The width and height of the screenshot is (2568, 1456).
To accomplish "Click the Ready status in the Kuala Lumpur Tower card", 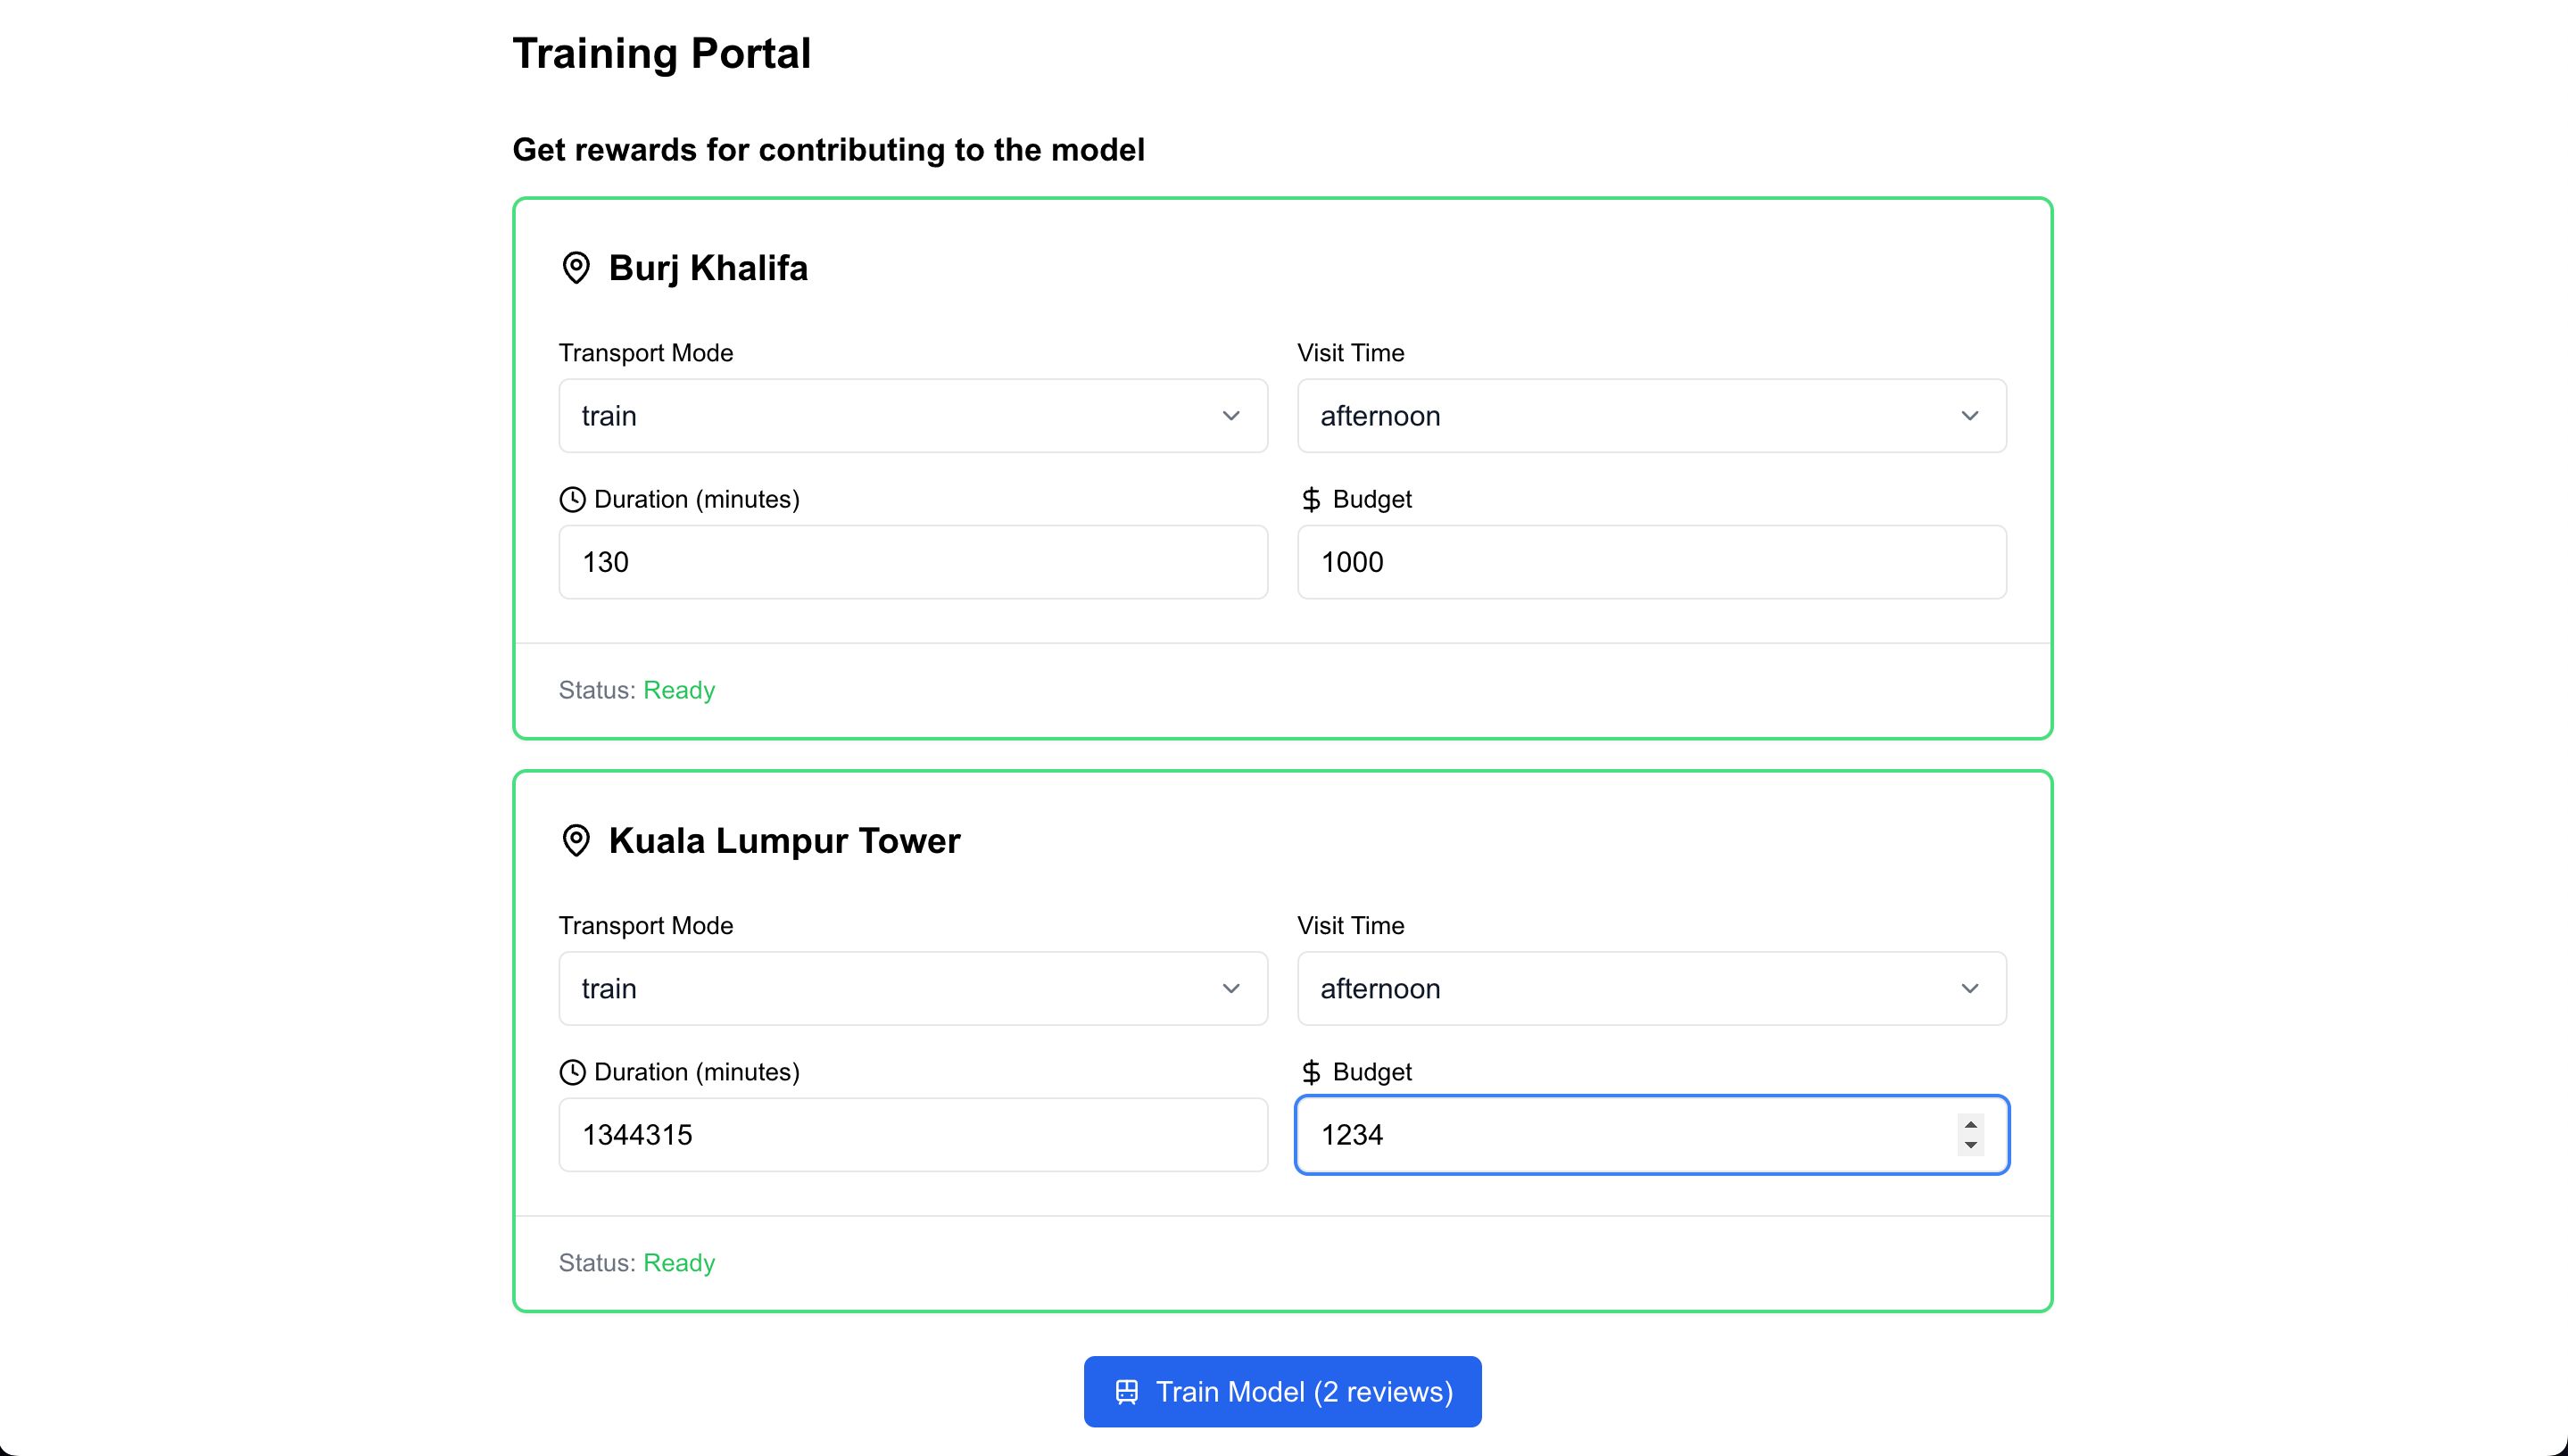I will (679, 1263).
